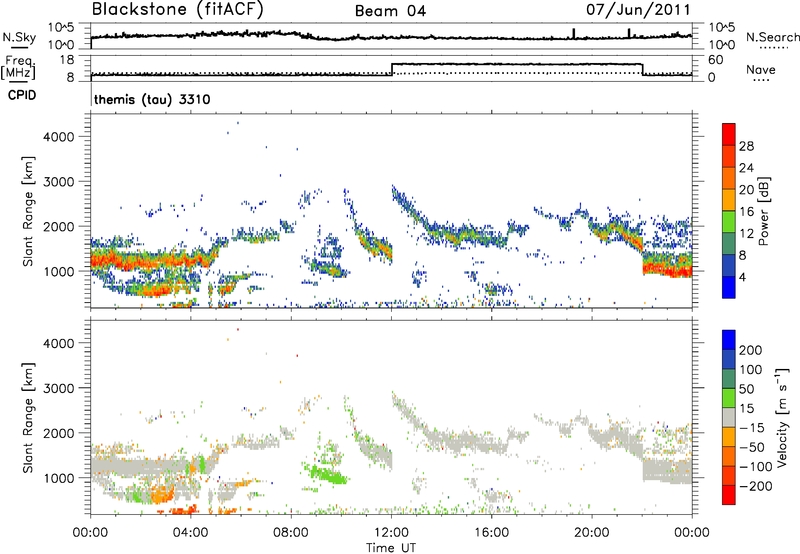Click 'Slant Range [km]' label of velocity panel
800x554 pixels.
(28, 417)
